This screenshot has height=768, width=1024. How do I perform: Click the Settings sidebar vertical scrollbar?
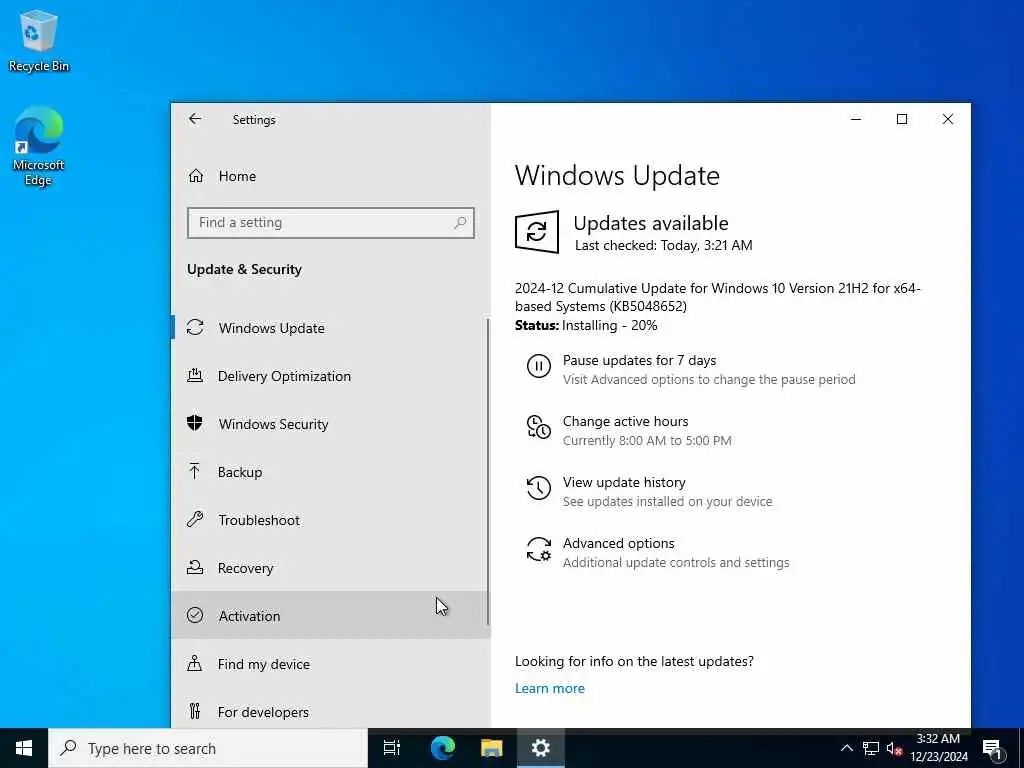(x=488, y=472)
